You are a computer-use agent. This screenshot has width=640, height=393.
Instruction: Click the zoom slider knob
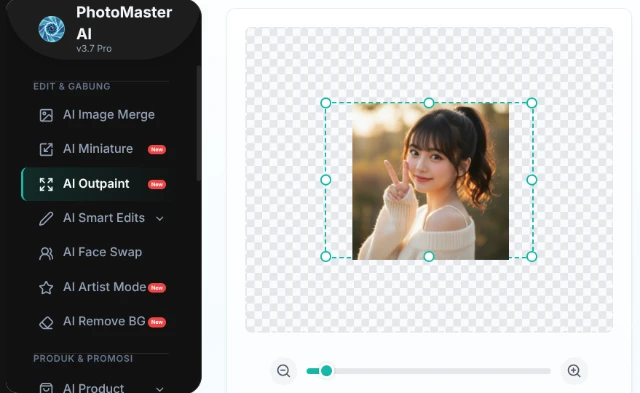[326, 371]
